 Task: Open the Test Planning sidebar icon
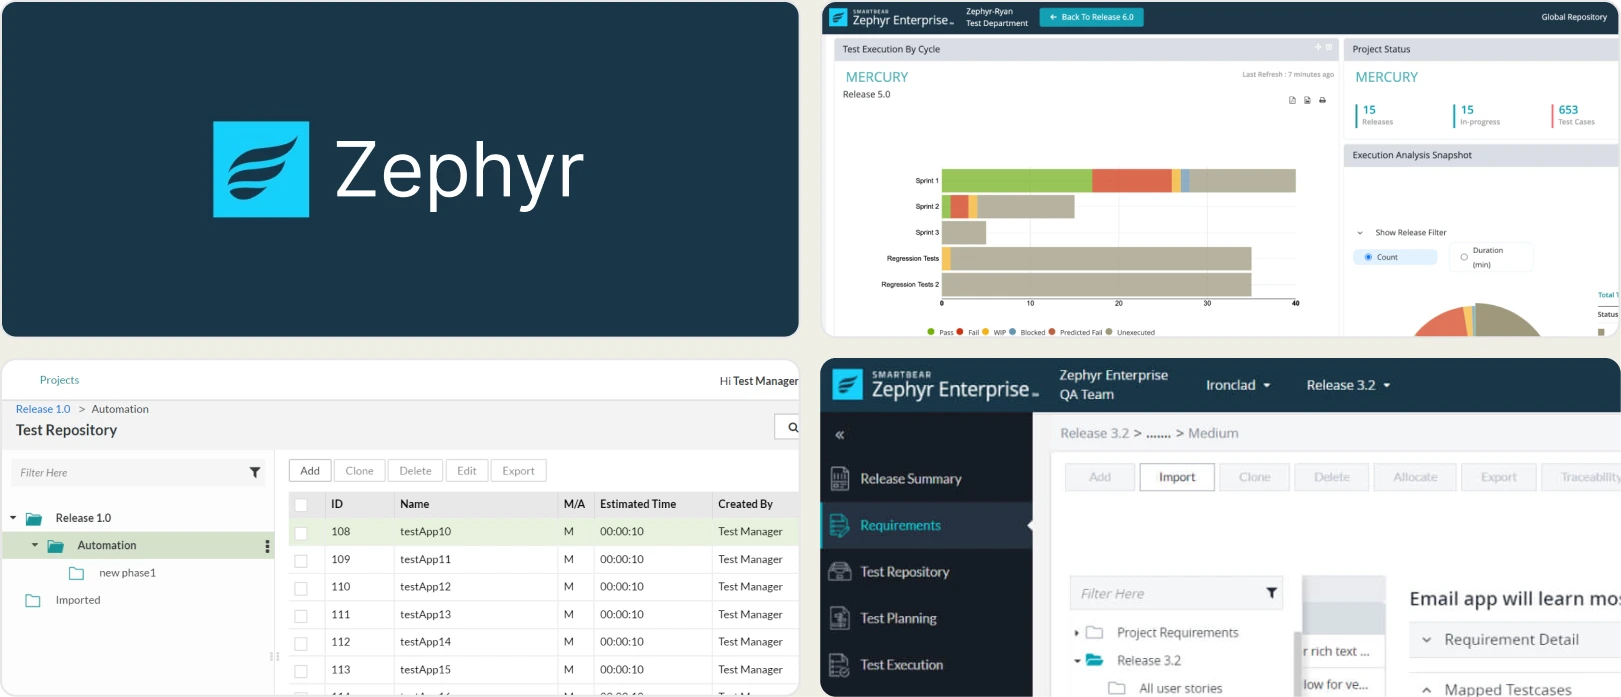tap(840, 618)
